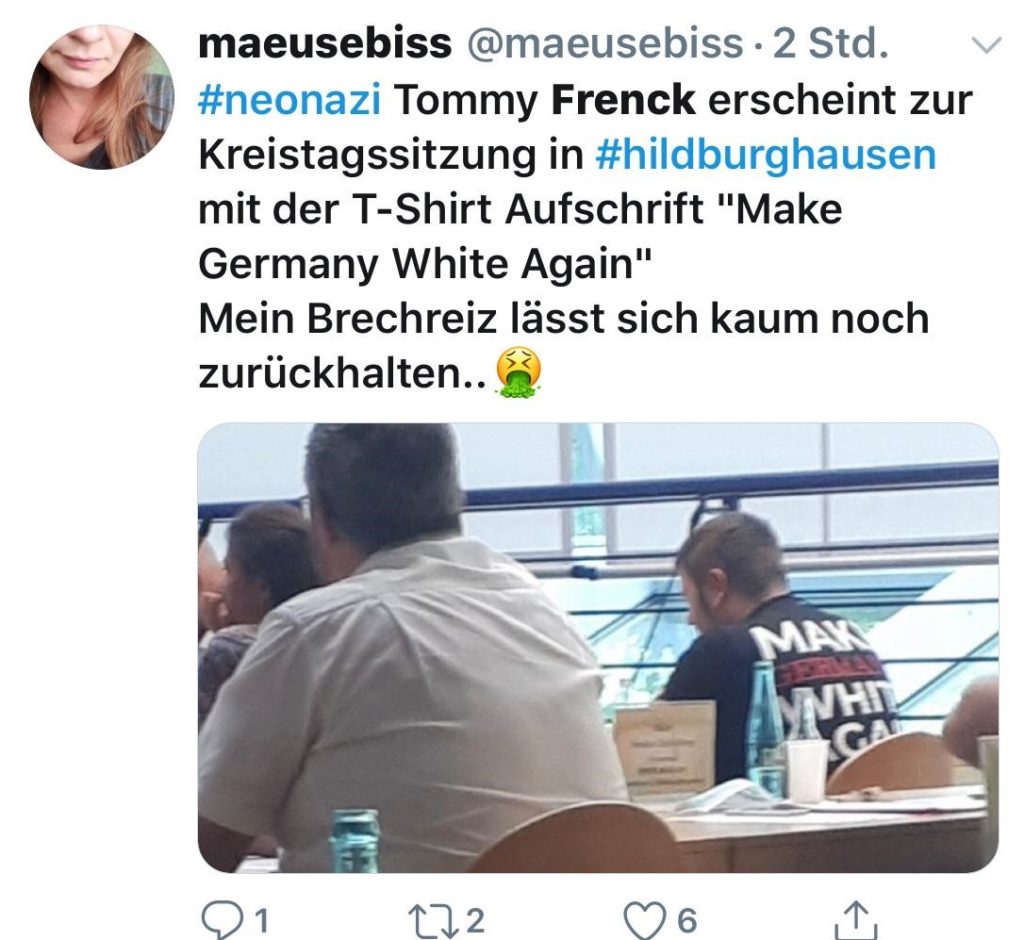
Task: Open the share tweet icon
Action: click(x=854, y=919)
